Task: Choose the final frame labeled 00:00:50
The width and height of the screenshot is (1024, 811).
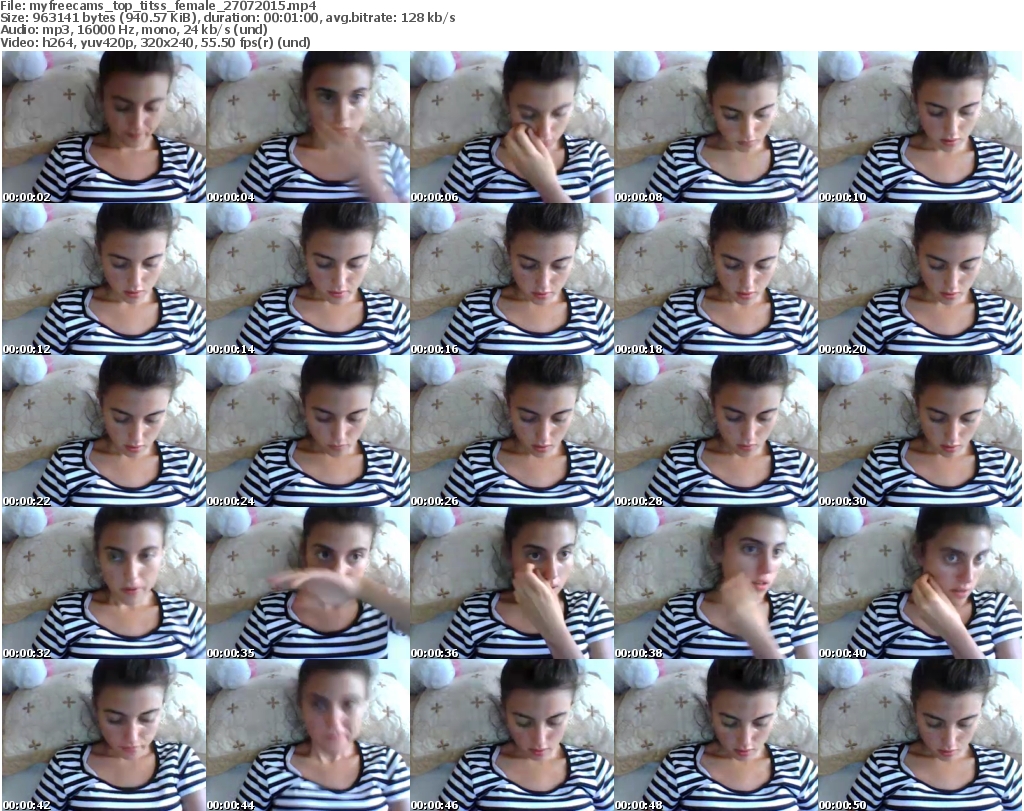Action: point(920,735)
